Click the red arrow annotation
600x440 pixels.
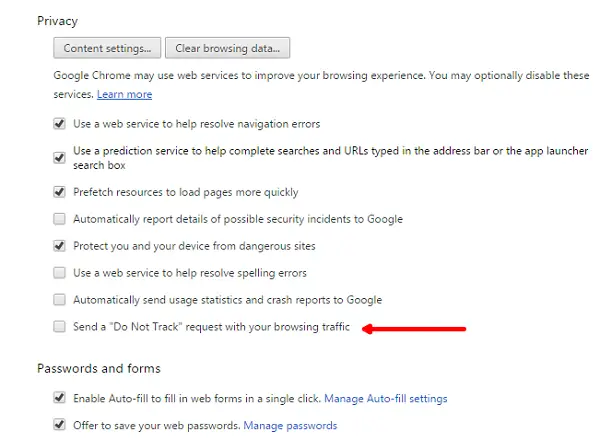point(414,329)
